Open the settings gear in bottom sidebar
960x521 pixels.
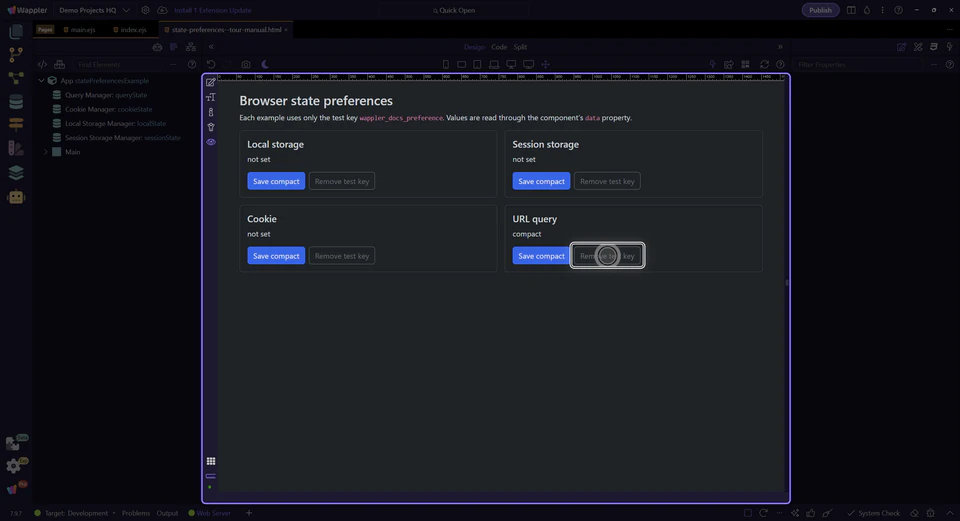pos(13,466)
